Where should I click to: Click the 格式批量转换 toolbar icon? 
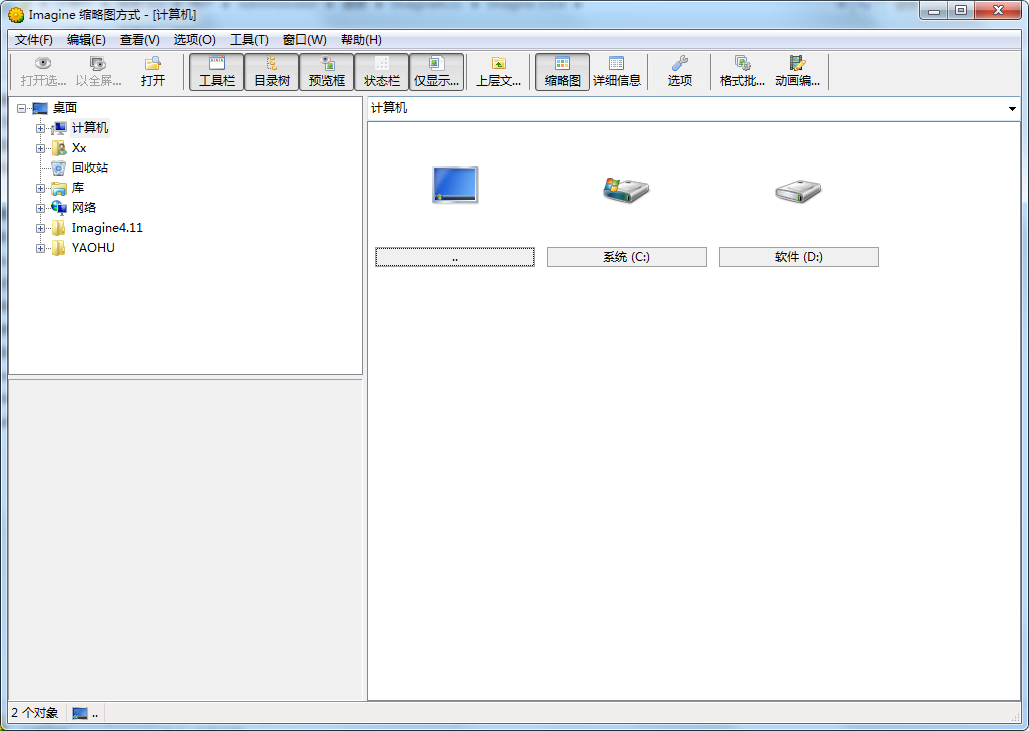[742, 71]
